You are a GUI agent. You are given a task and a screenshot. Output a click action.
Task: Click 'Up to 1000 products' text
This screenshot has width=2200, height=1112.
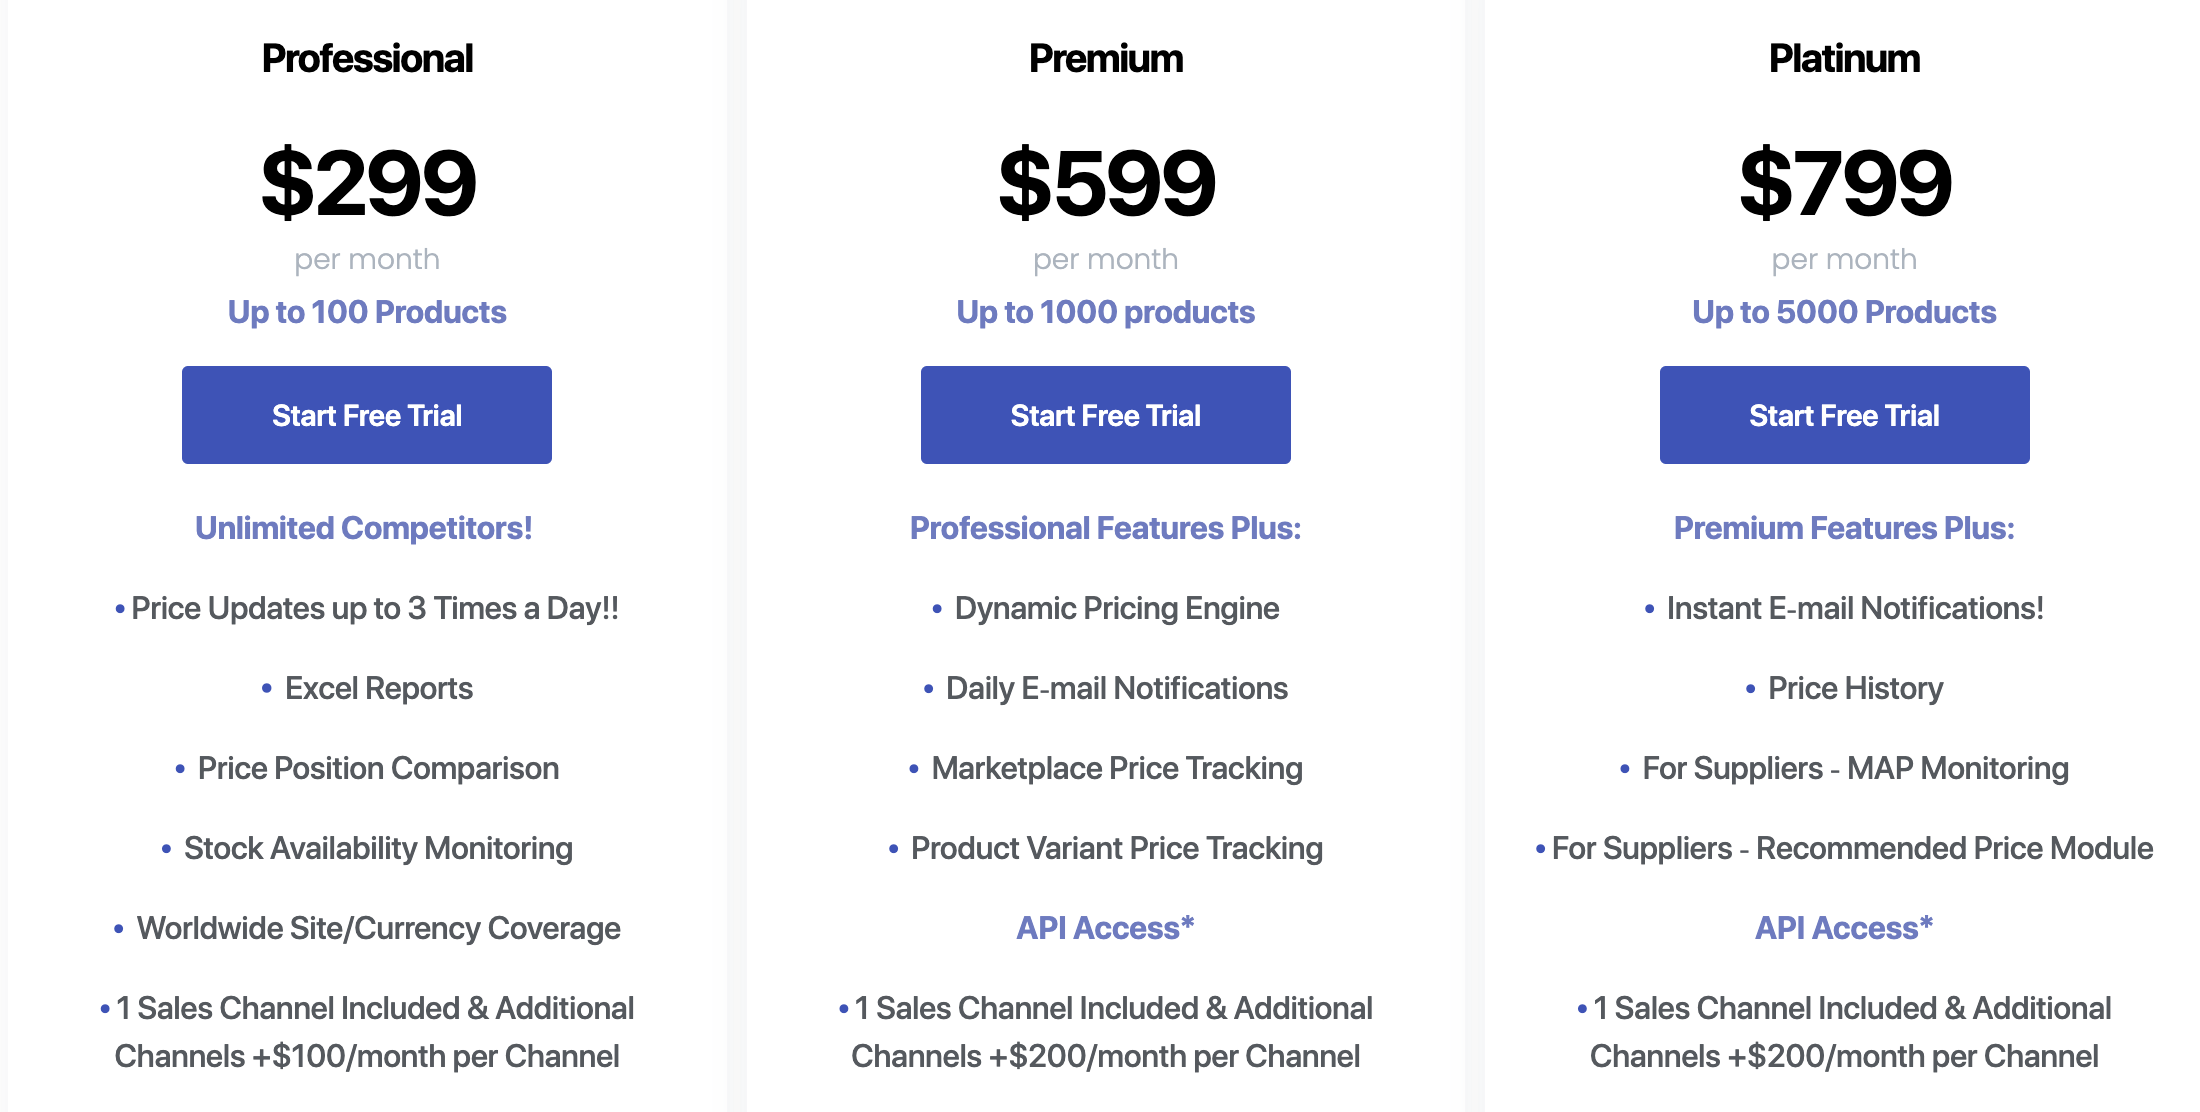[1106, 312]
